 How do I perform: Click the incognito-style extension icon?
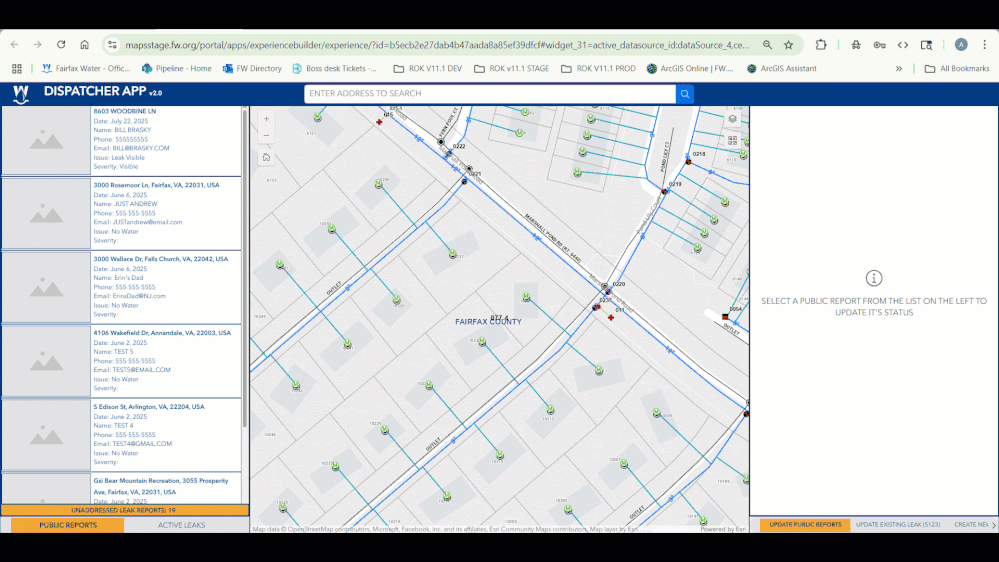pyautogui.click(x=856, y=45)
